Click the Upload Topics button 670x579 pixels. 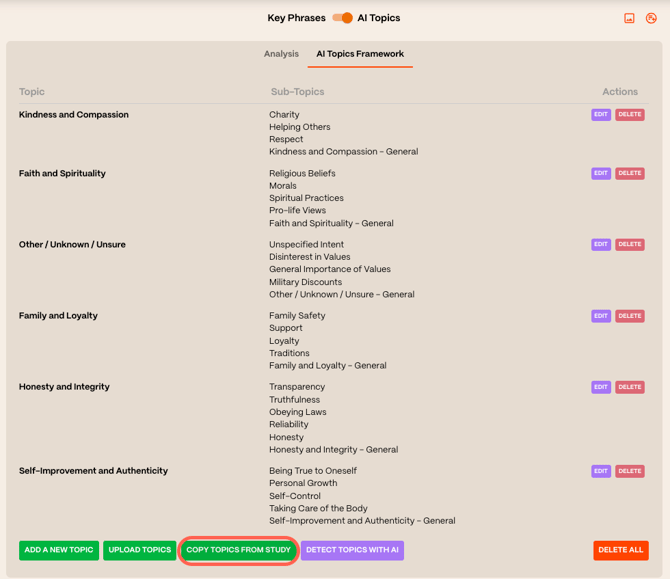pos(140,550)
